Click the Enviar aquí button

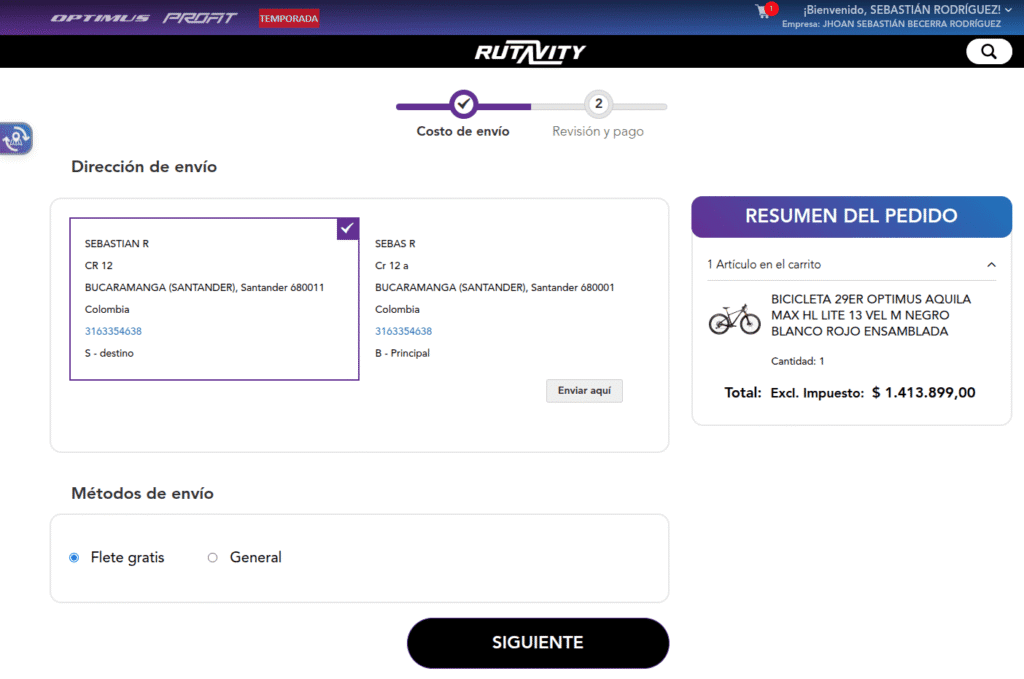(584, 391)
